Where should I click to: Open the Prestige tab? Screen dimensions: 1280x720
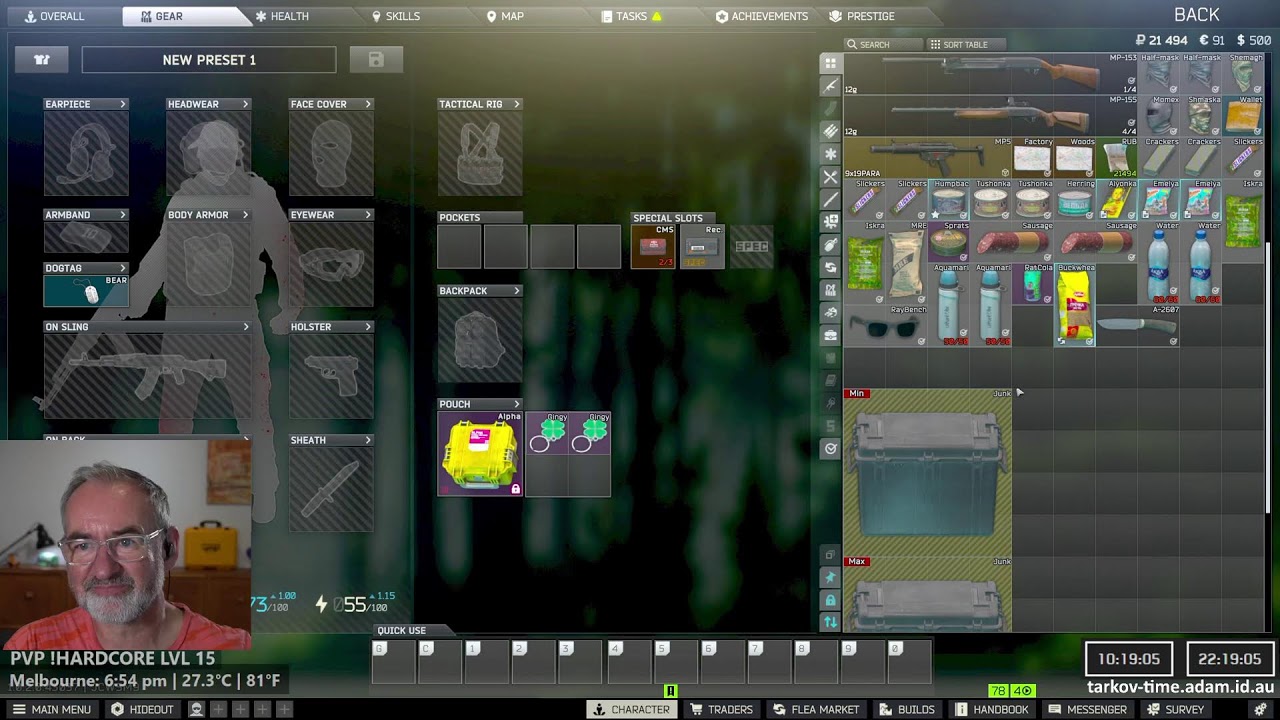tap(862, 16)
